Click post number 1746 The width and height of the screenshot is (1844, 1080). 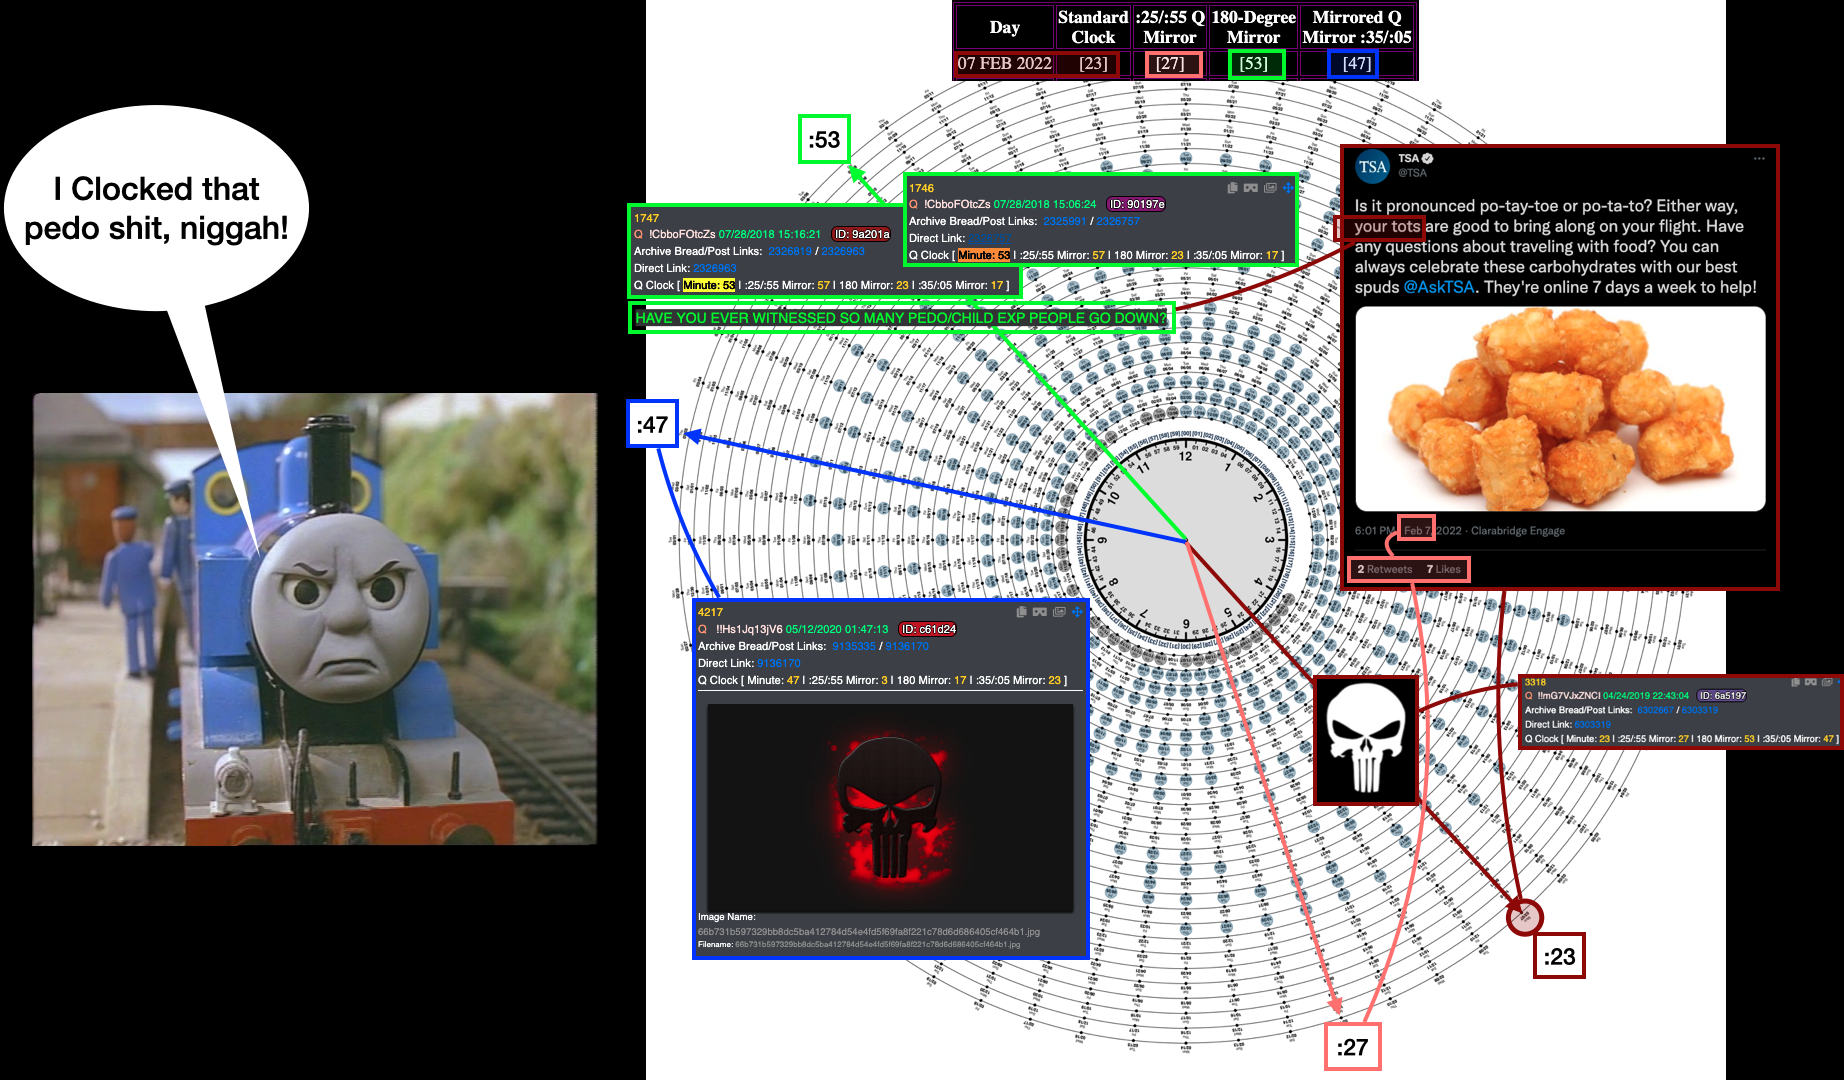[x=921, y=188]
